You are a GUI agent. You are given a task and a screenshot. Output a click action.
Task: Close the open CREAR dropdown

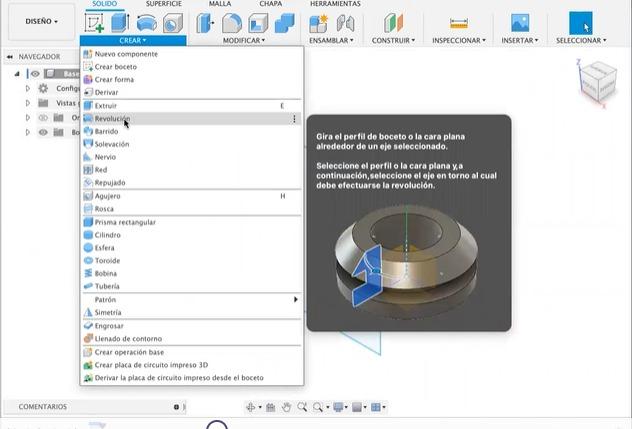pyautogui.click(x=133, y=40)
